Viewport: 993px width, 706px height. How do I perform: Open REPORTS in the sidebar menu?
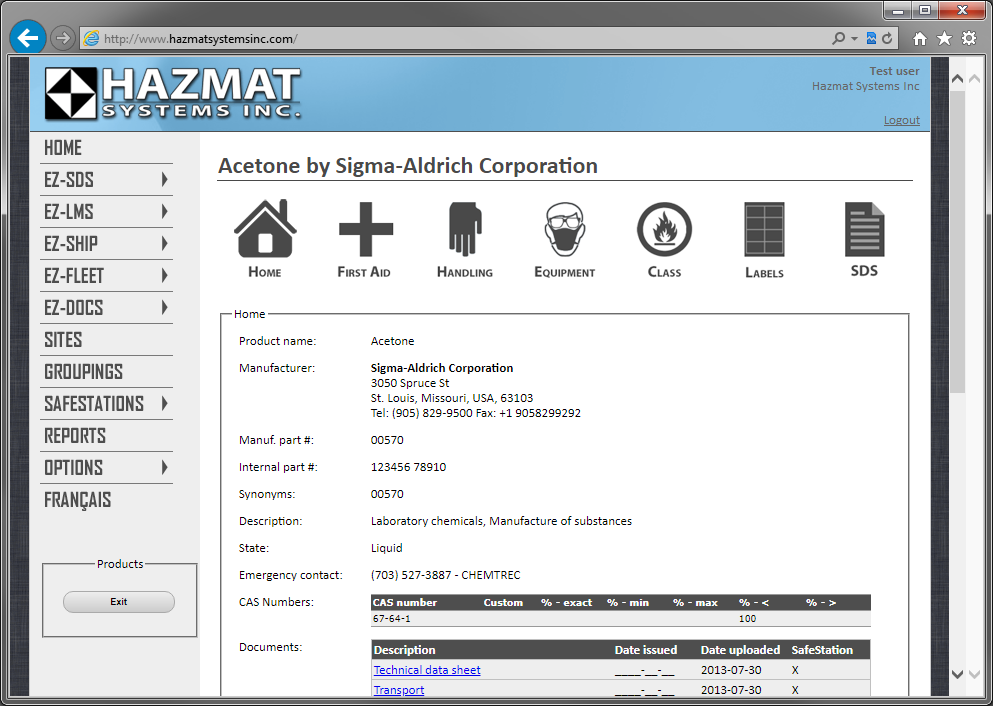[75, 436]
